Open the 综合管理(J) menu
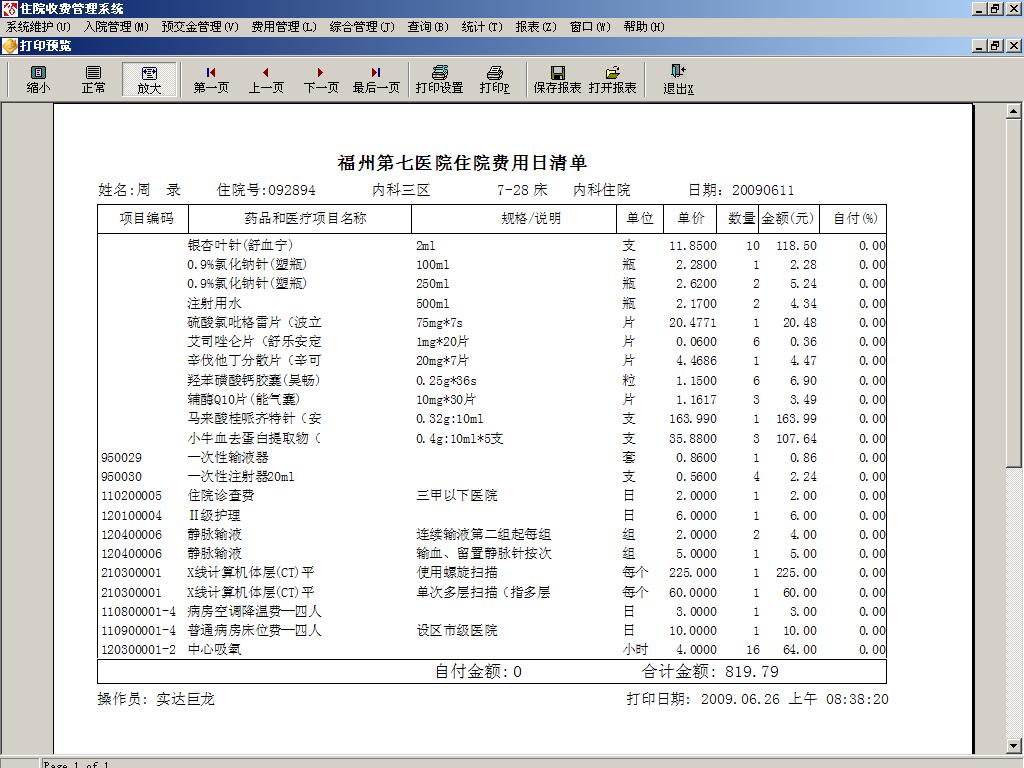 pos(362,27)
